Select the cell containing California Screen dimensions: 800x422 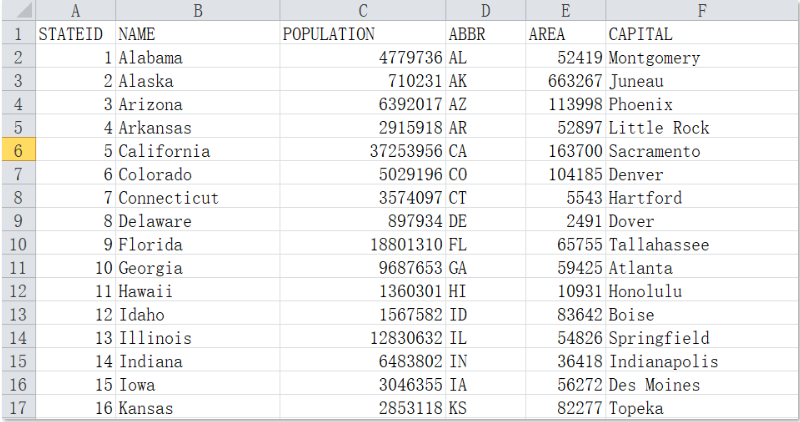(198, 151)
